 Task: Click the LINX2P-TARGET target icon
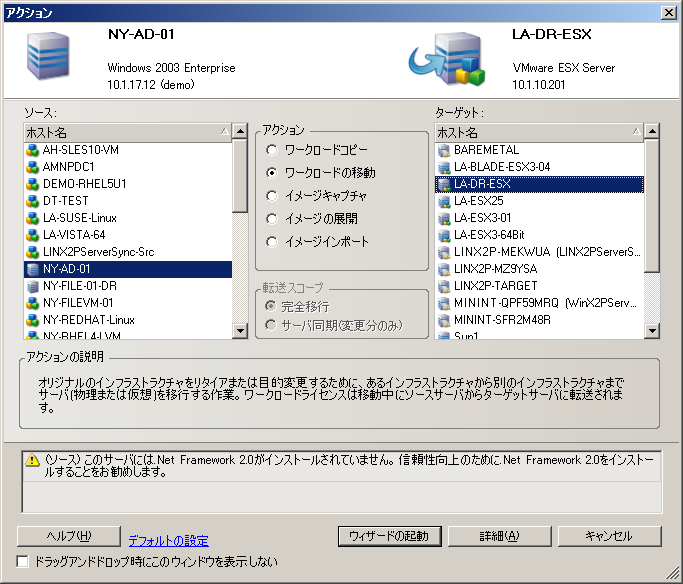coord(443,286)
